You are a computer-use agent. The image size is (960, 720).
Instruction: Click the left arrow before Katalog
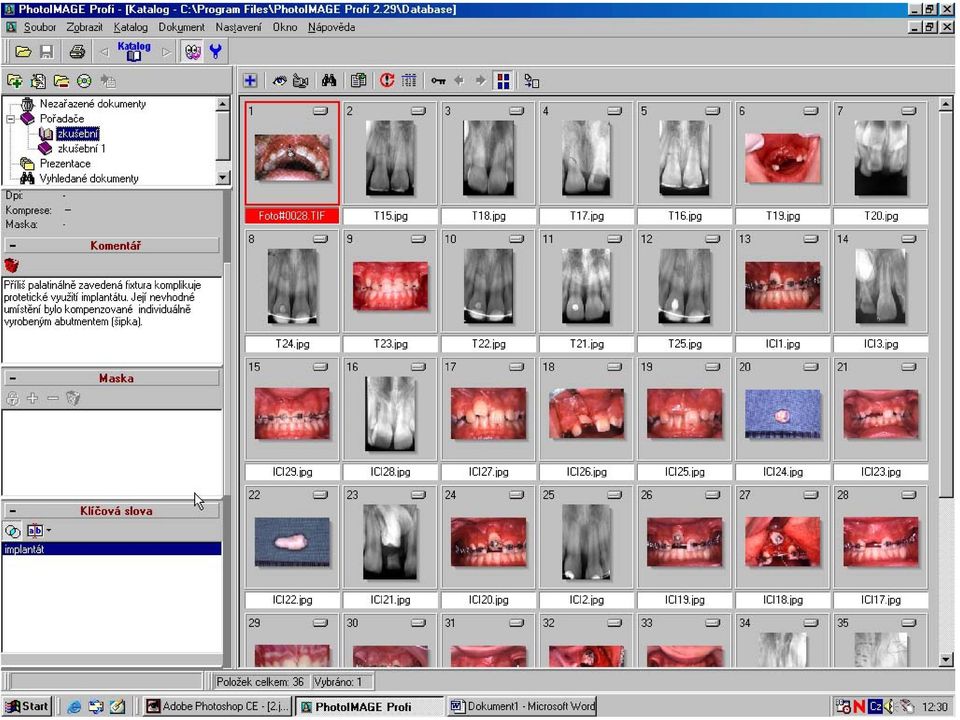(104, 52)
